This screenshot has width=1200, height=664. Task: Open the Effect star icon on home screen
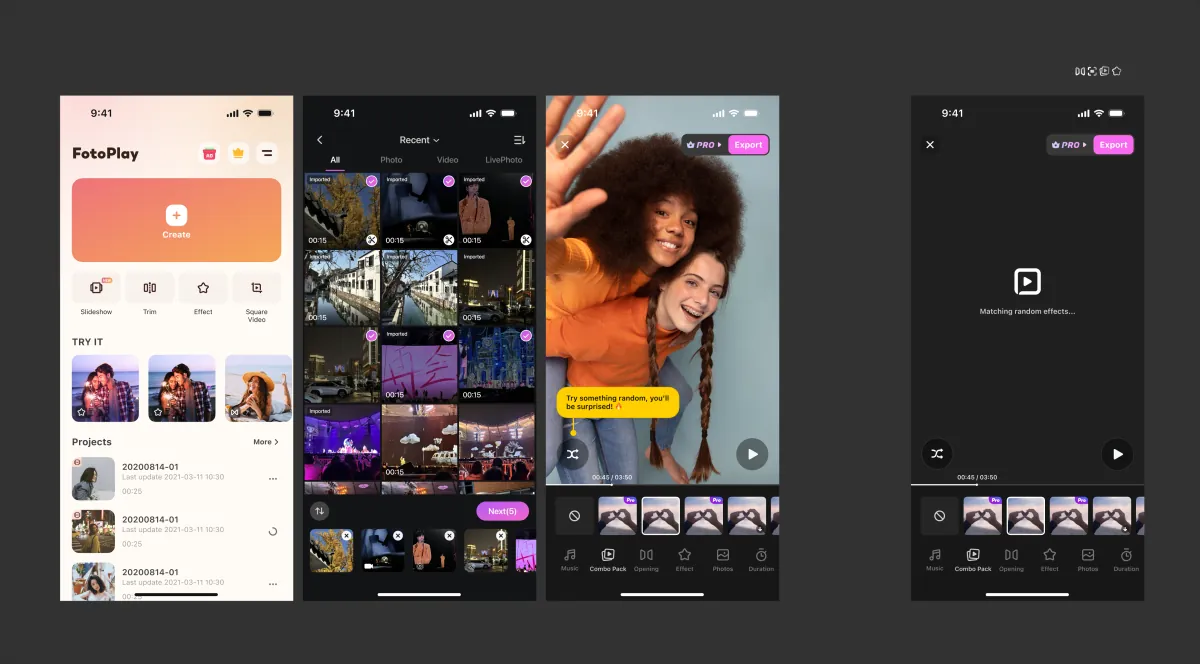click(x=203, y=288)
